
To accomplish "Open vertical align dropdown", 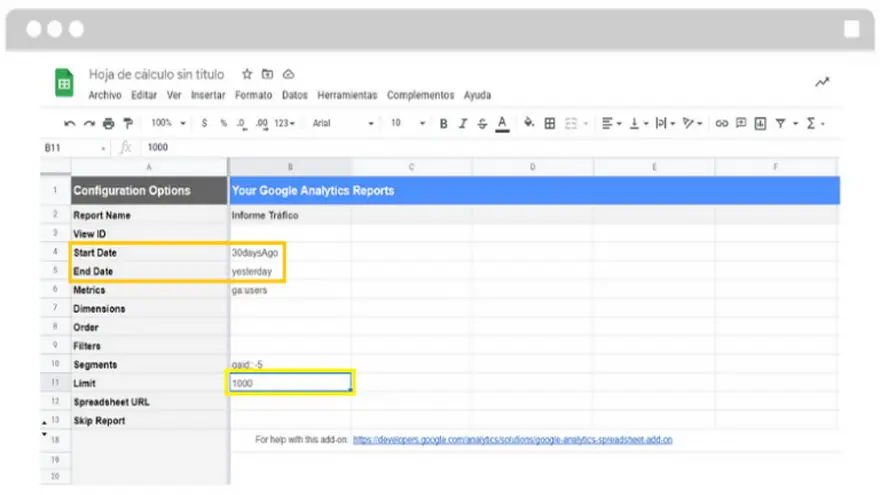I will tap(639, 123).
